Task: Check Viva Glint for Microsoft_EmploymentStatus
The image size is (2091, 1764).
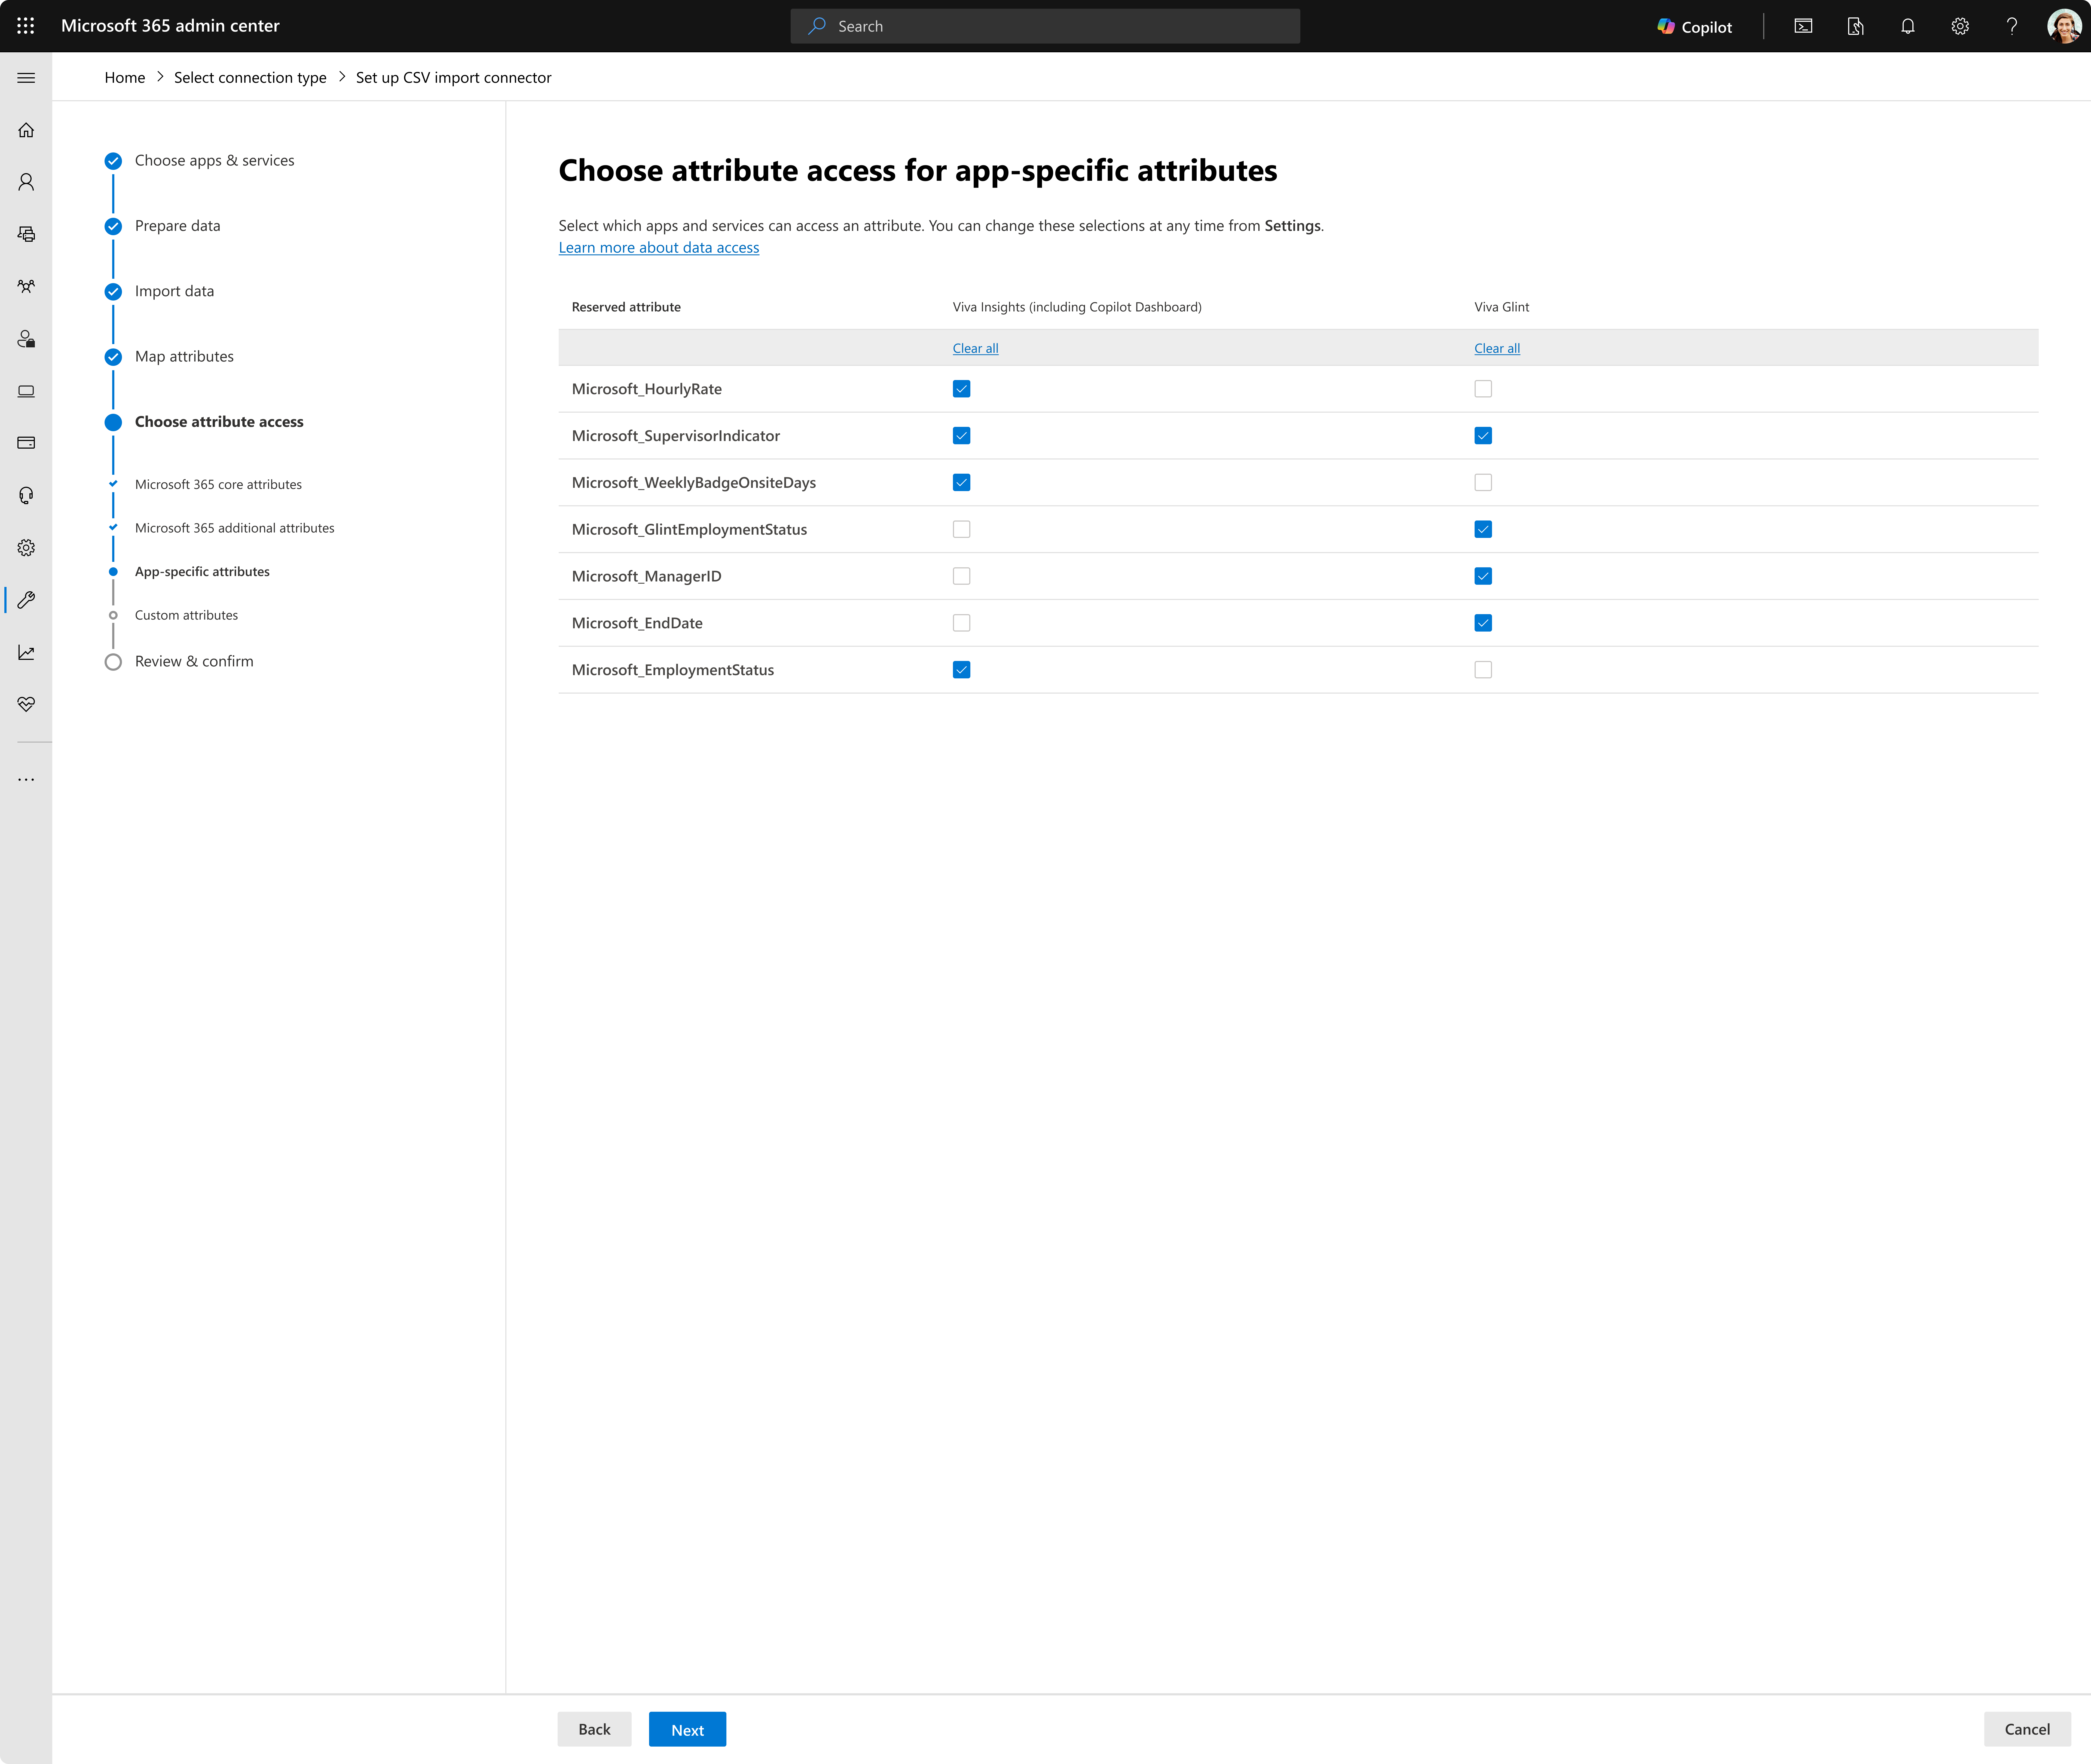Action: coord(1483,670)
